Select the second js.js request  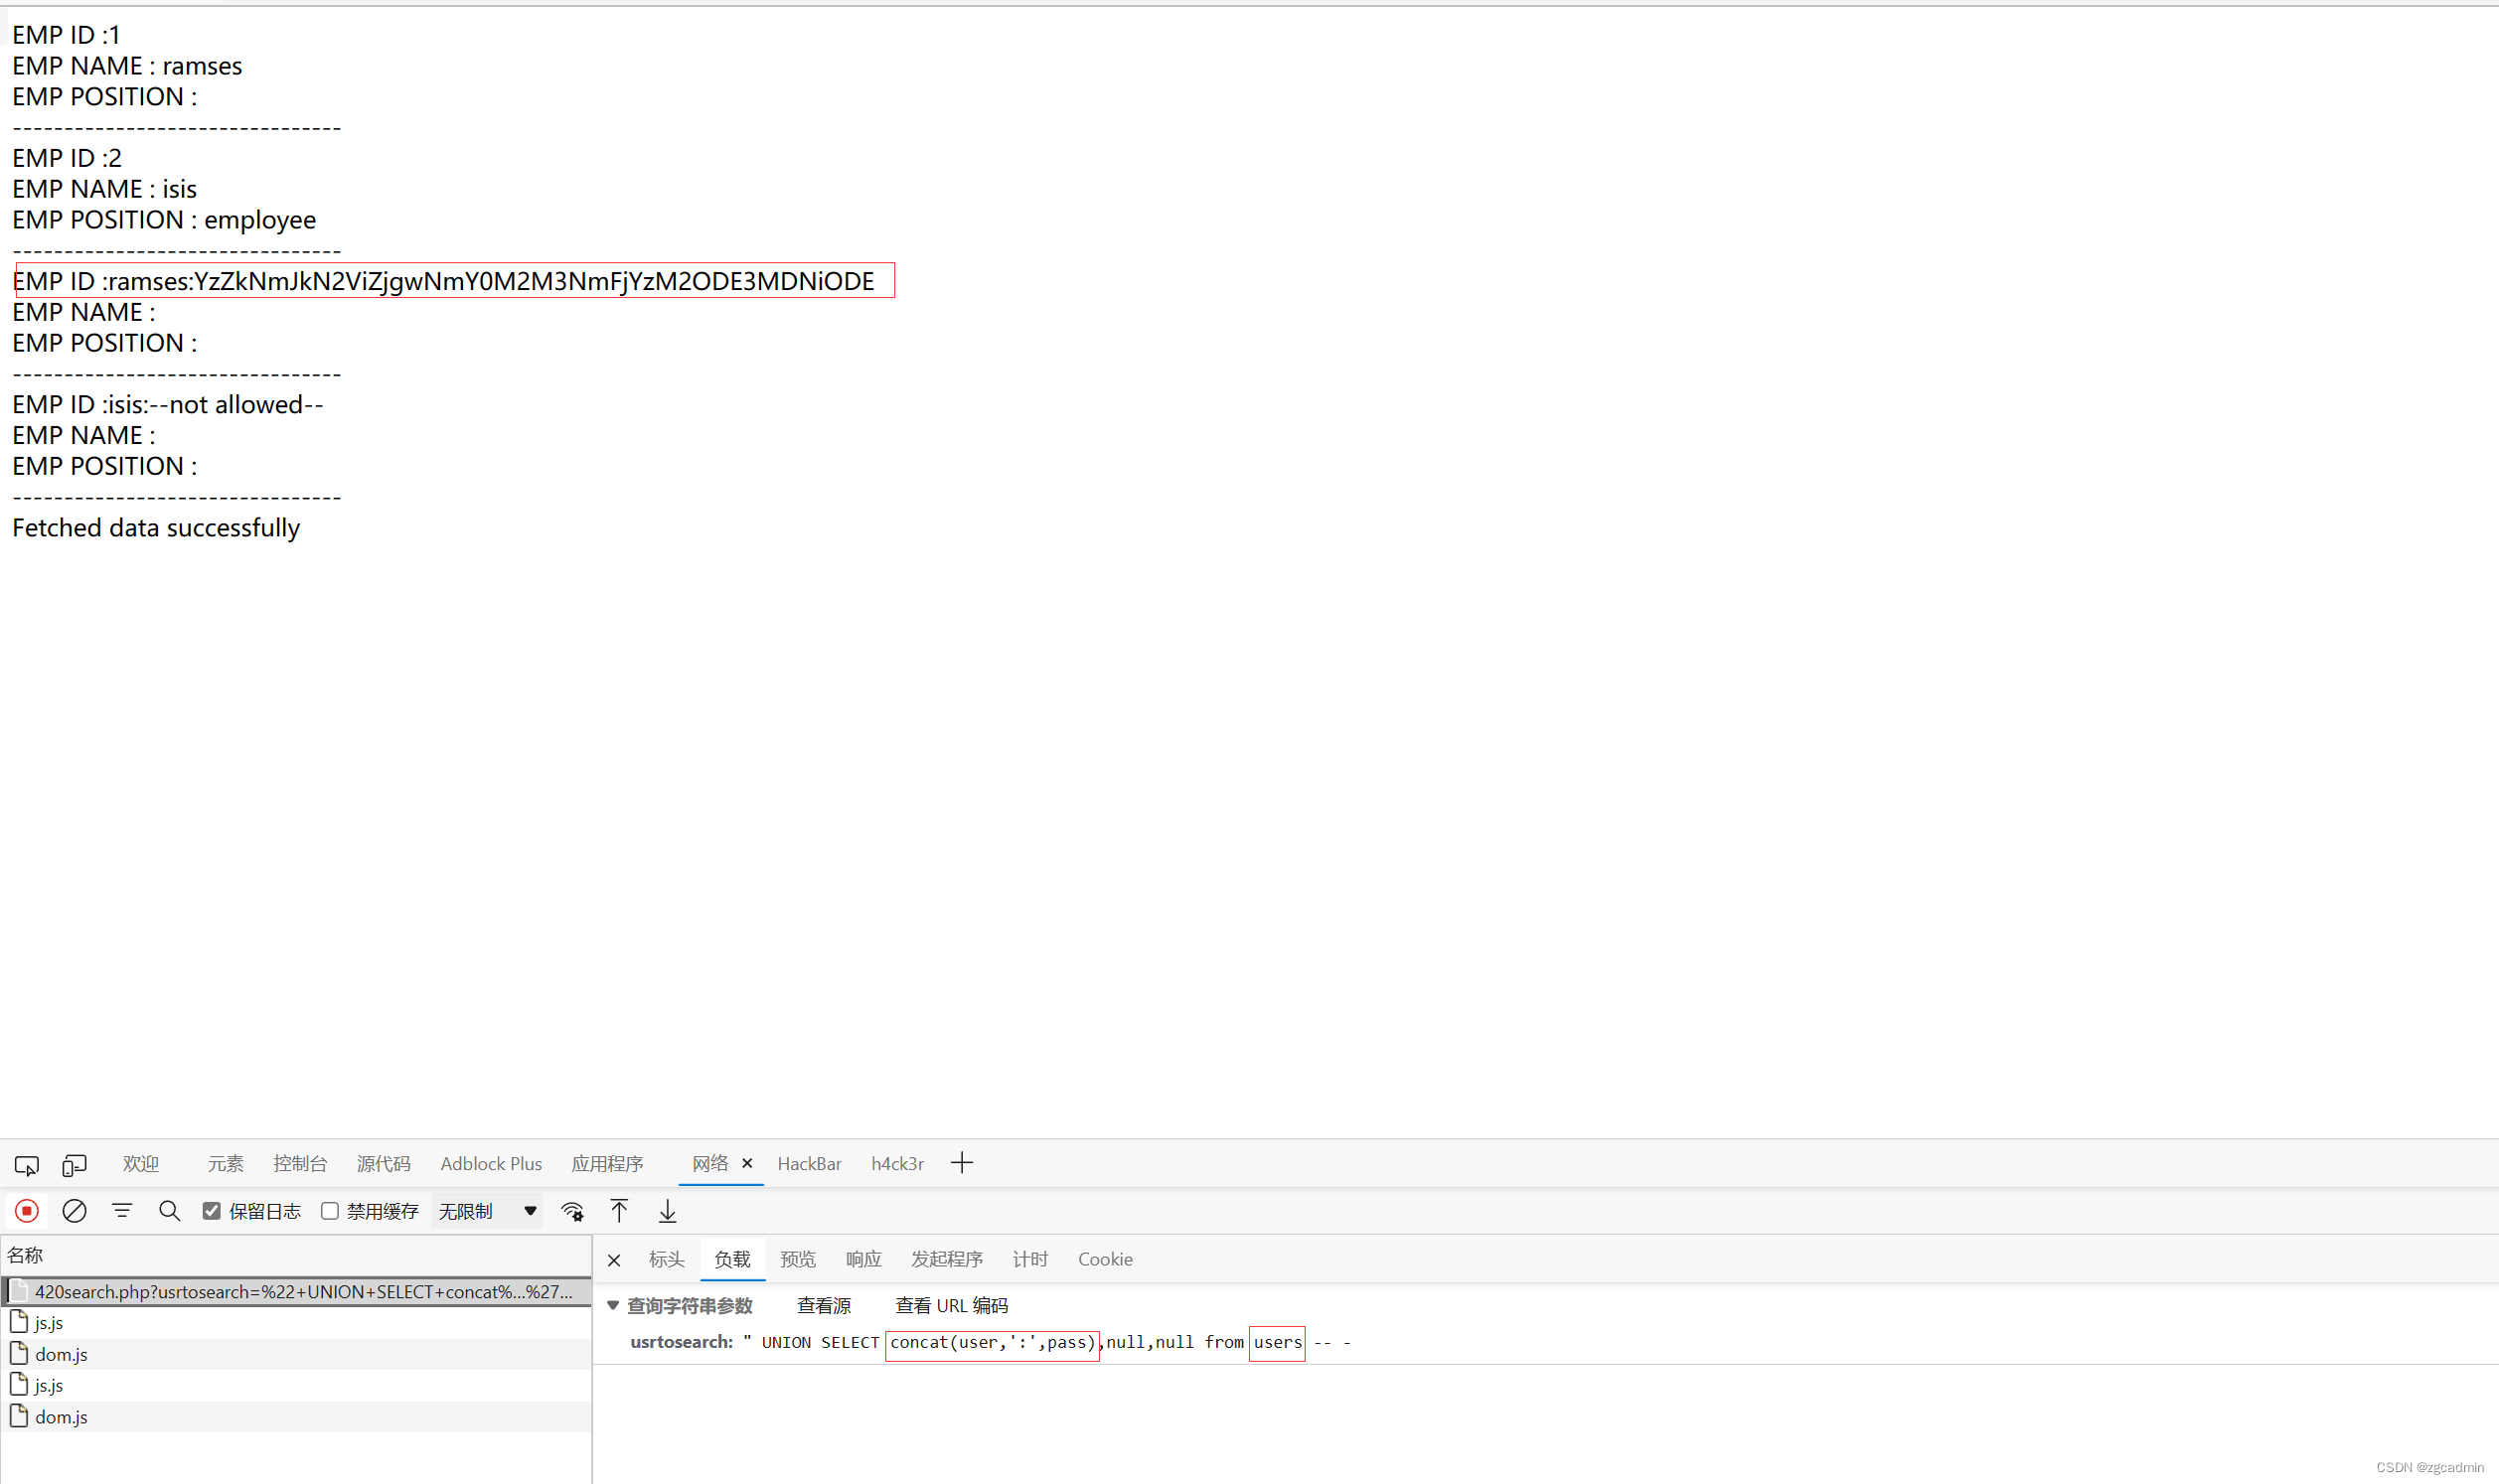click(296, 1385)
